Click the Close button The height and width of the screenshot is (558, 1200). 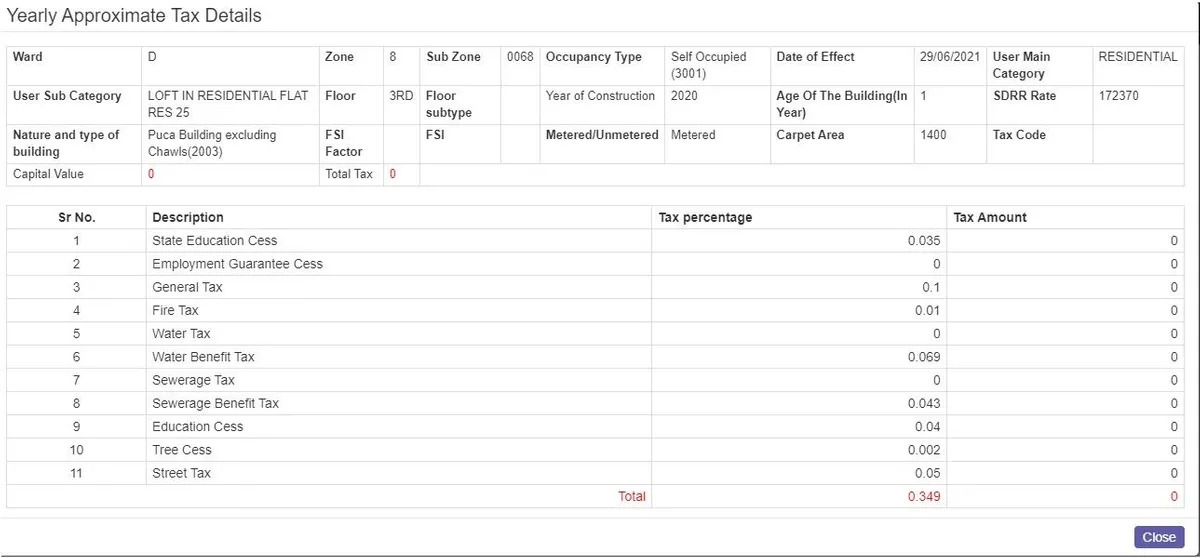pyautogui.click(x=1158, y=537)
